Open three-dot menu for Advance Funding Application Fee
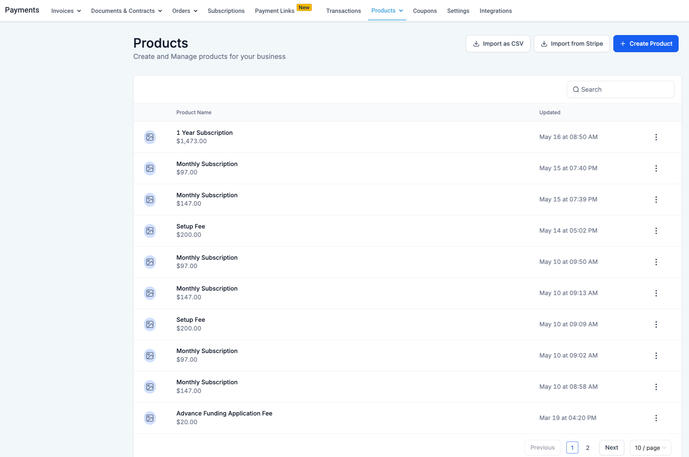Screen dimensions: 689x457 click(x=656, y=418)
